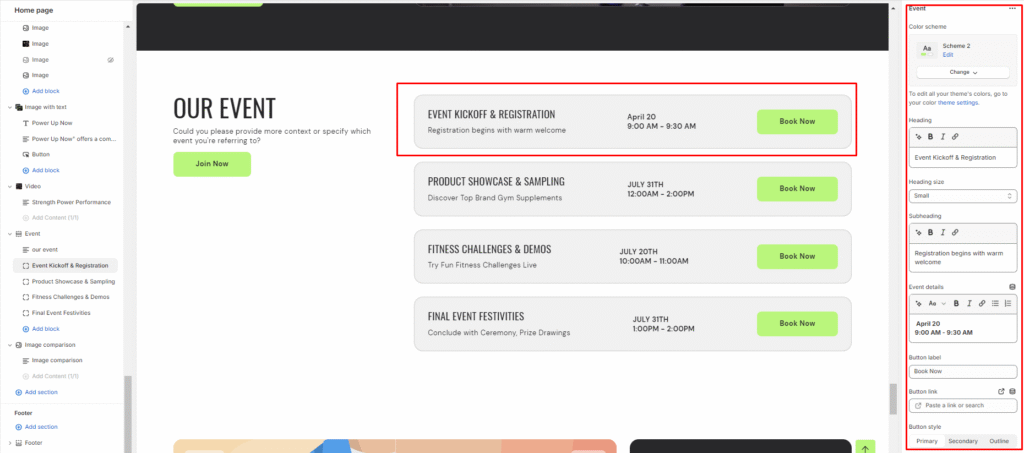Apply bulleted list in Event details
The width and height of the screenshot is (1024, 453).
tap(995, 303)
